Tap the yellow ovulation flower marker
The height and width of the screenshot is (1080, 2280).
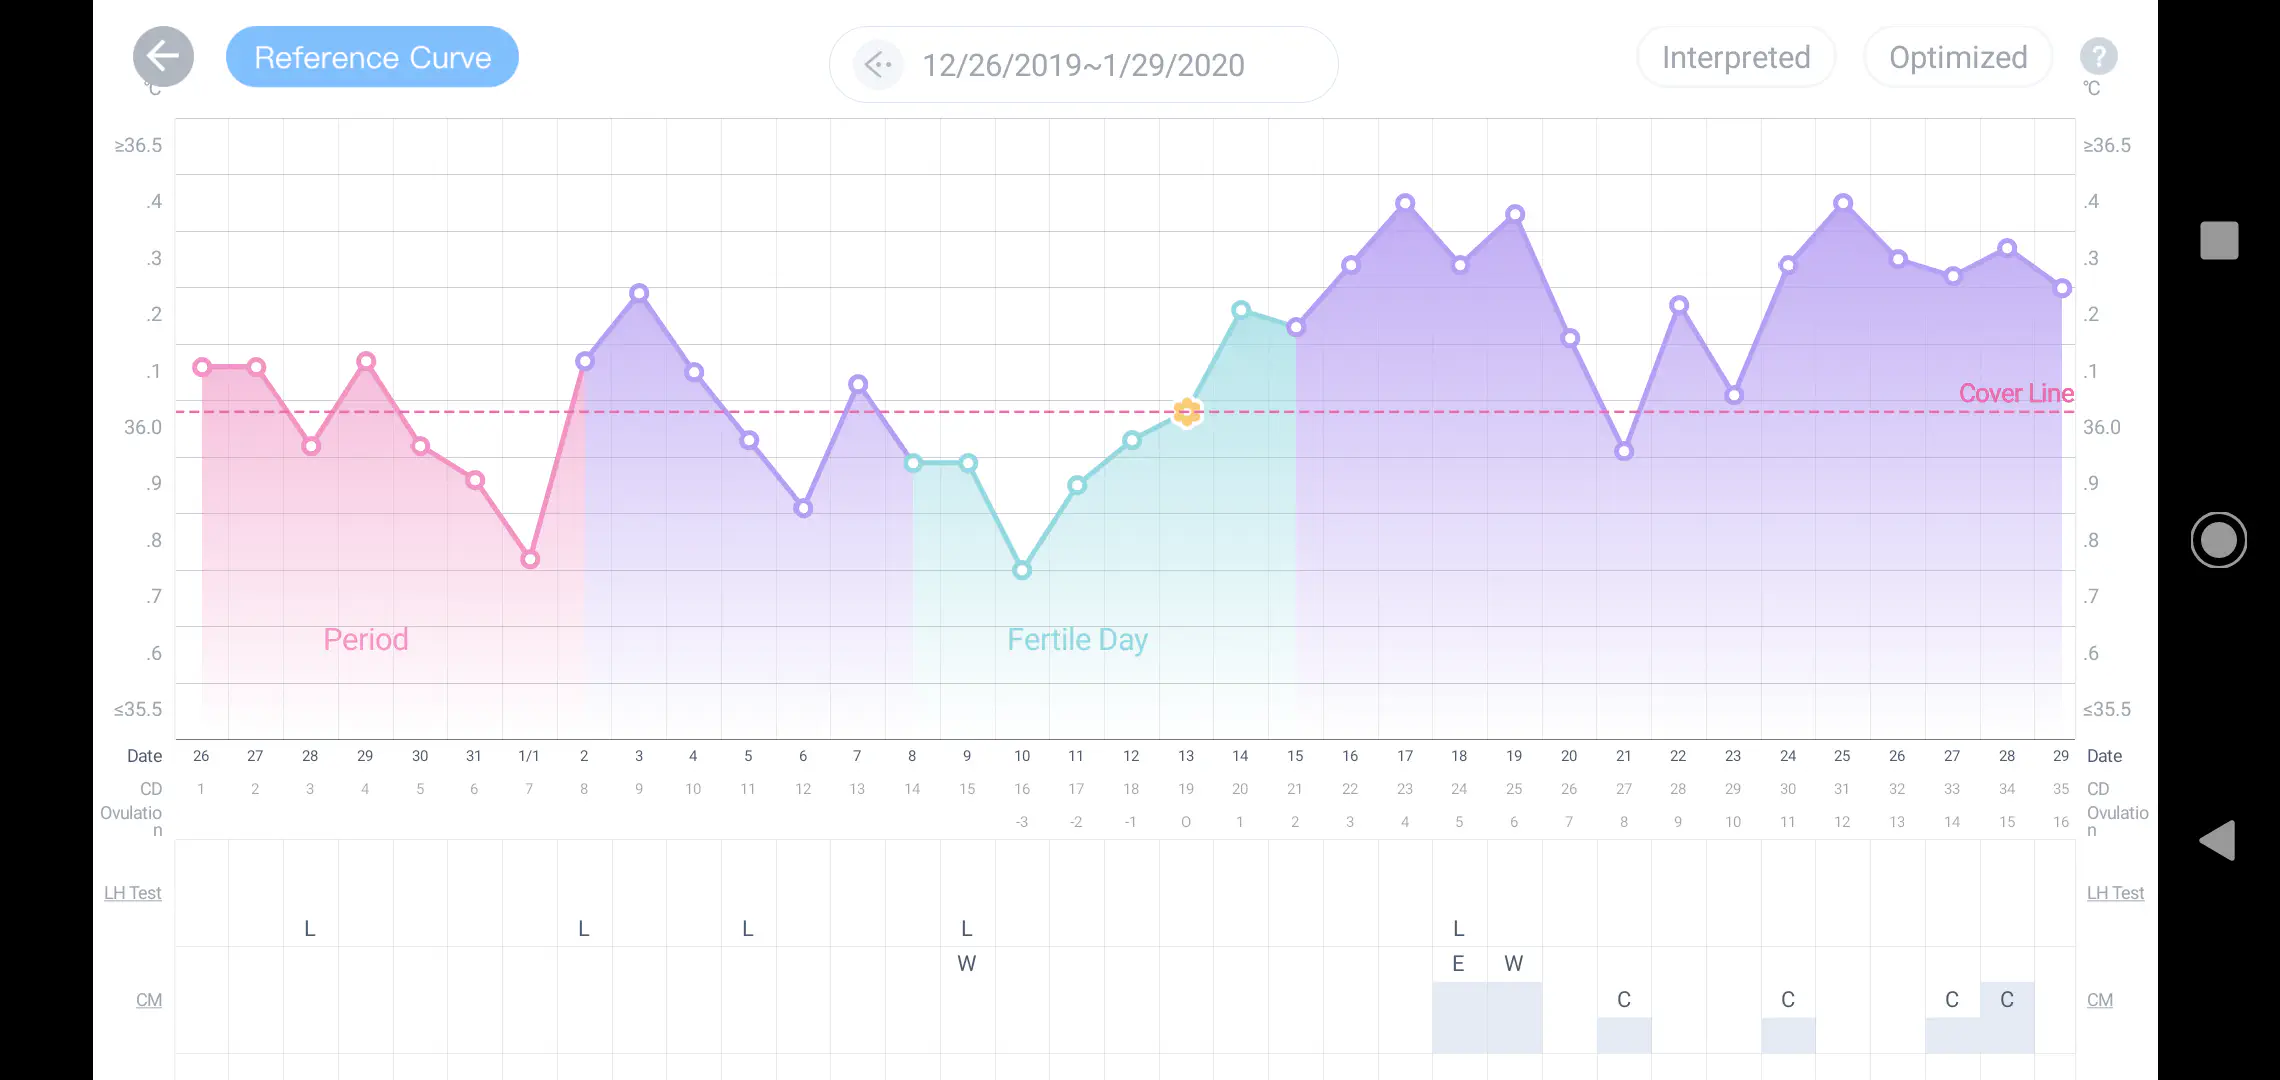coord(1186,411)
